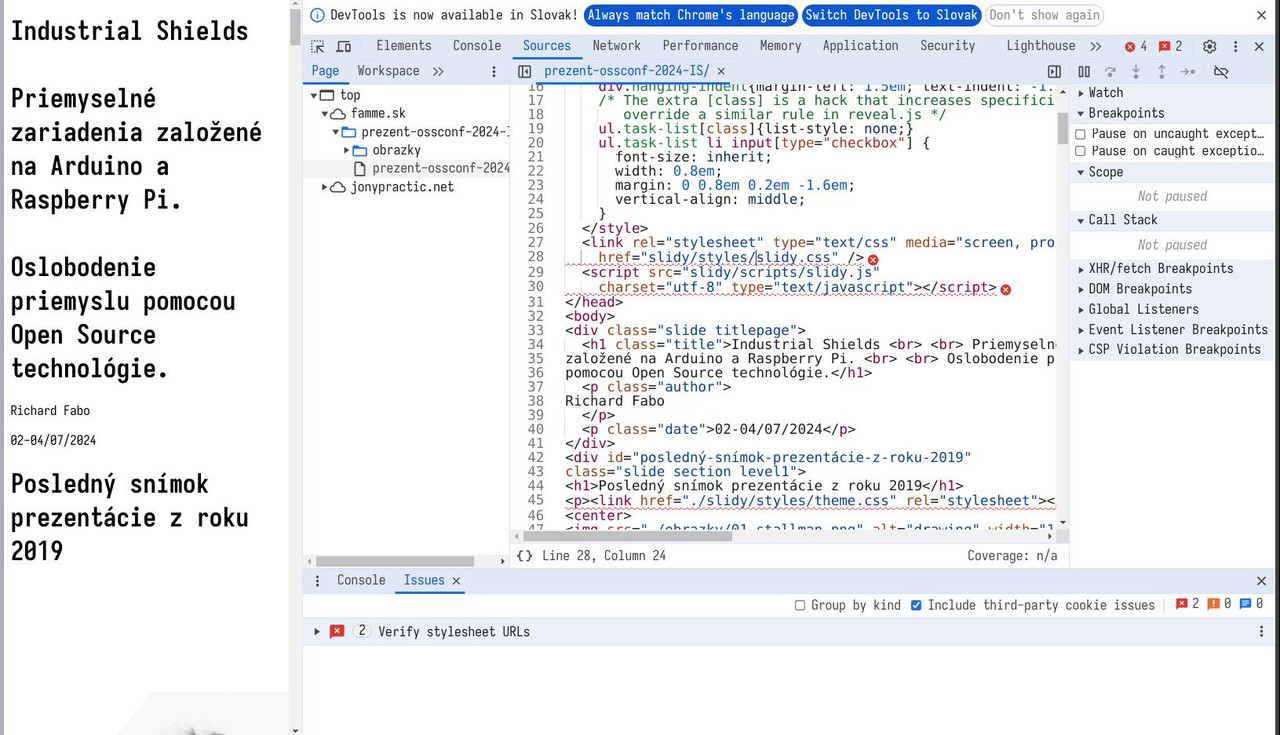
Task: Switch to the Elements tab
Action: (x=404, y=46)
